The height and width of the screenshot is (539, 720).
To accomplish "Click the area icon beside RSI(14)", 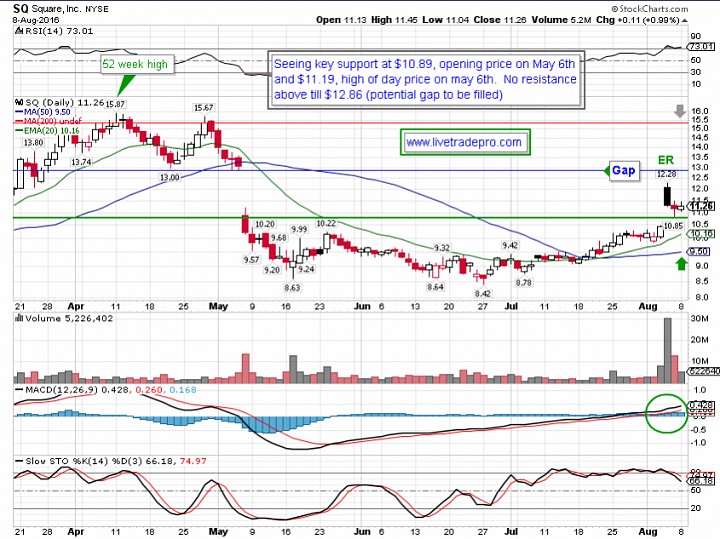I will click(19, 31).
